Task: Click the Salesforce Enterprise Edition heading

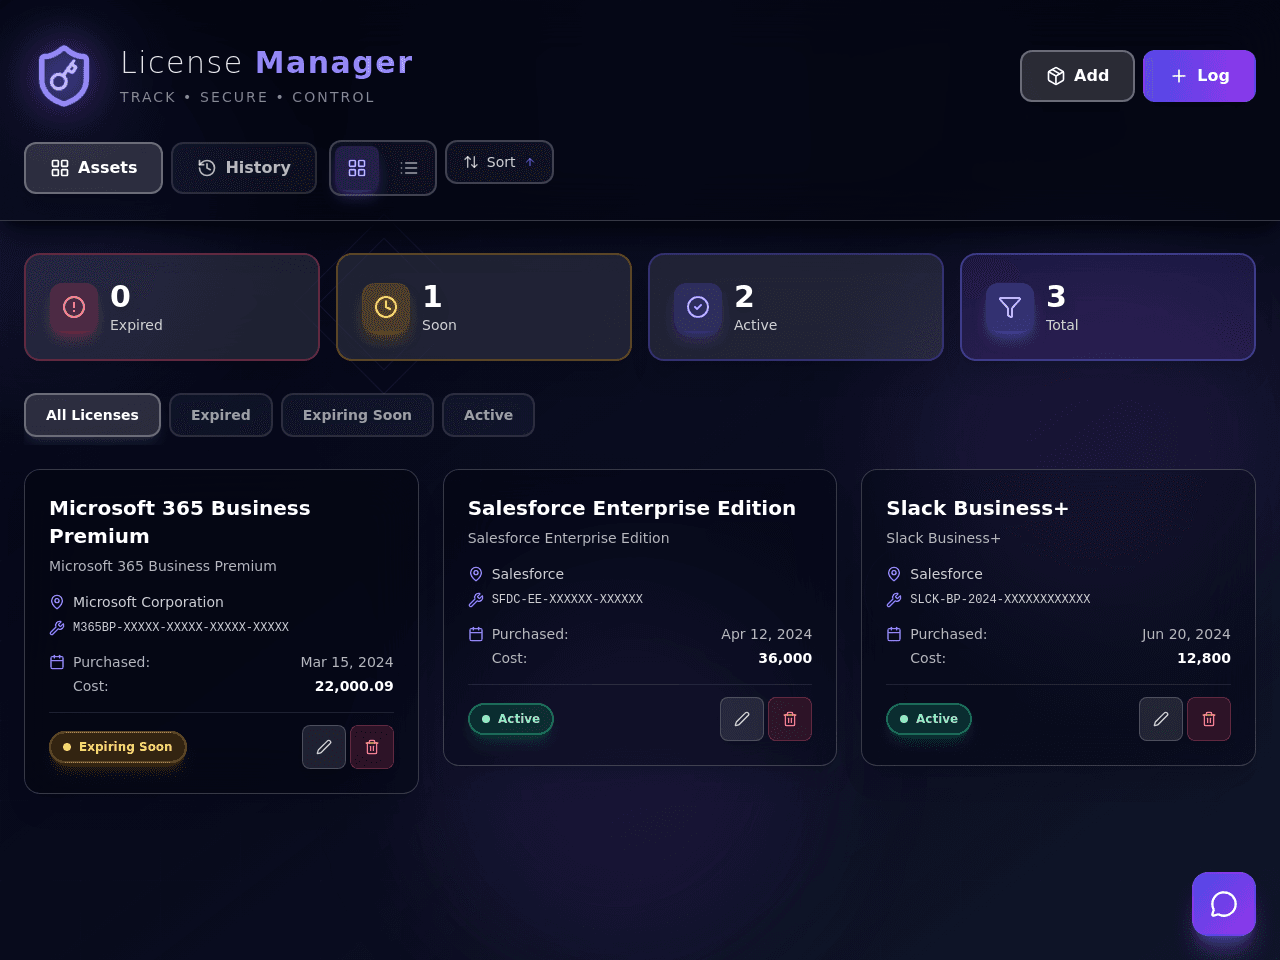Action: click(x=632, y=508)
